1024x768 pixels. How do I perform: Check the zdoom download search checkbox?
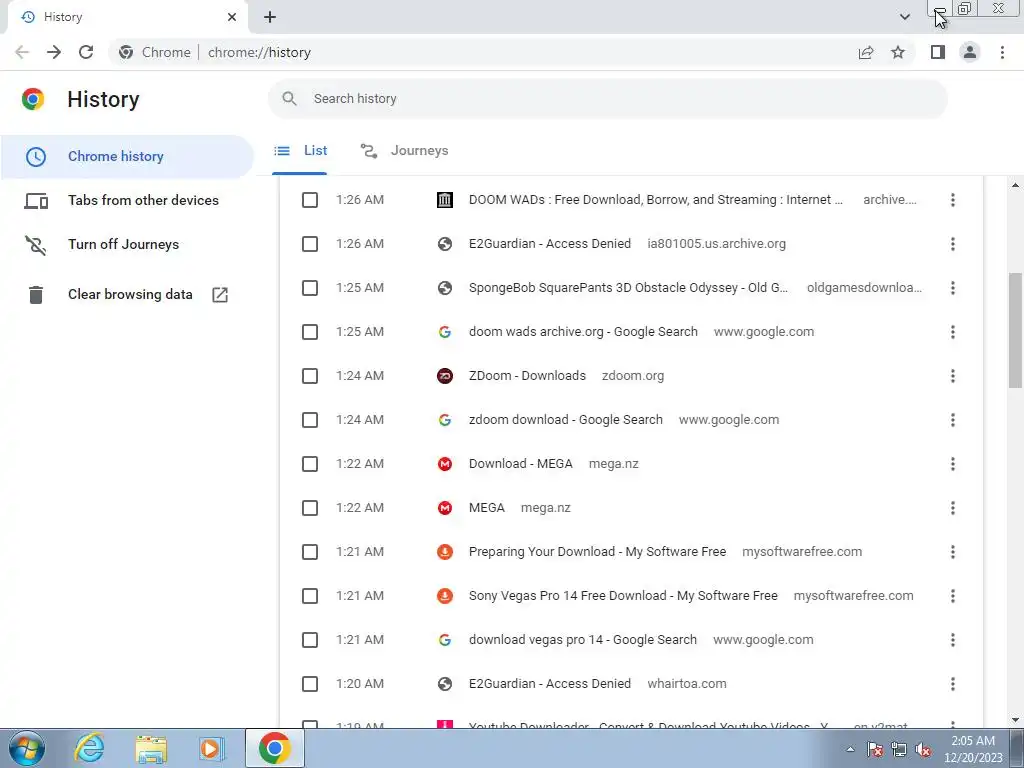310,420
